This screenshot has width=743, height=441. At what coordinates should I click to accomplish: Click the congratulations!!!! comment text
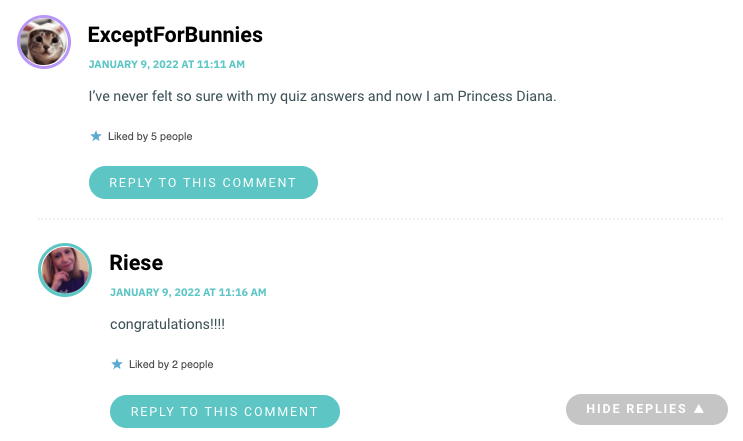[167, 324]
